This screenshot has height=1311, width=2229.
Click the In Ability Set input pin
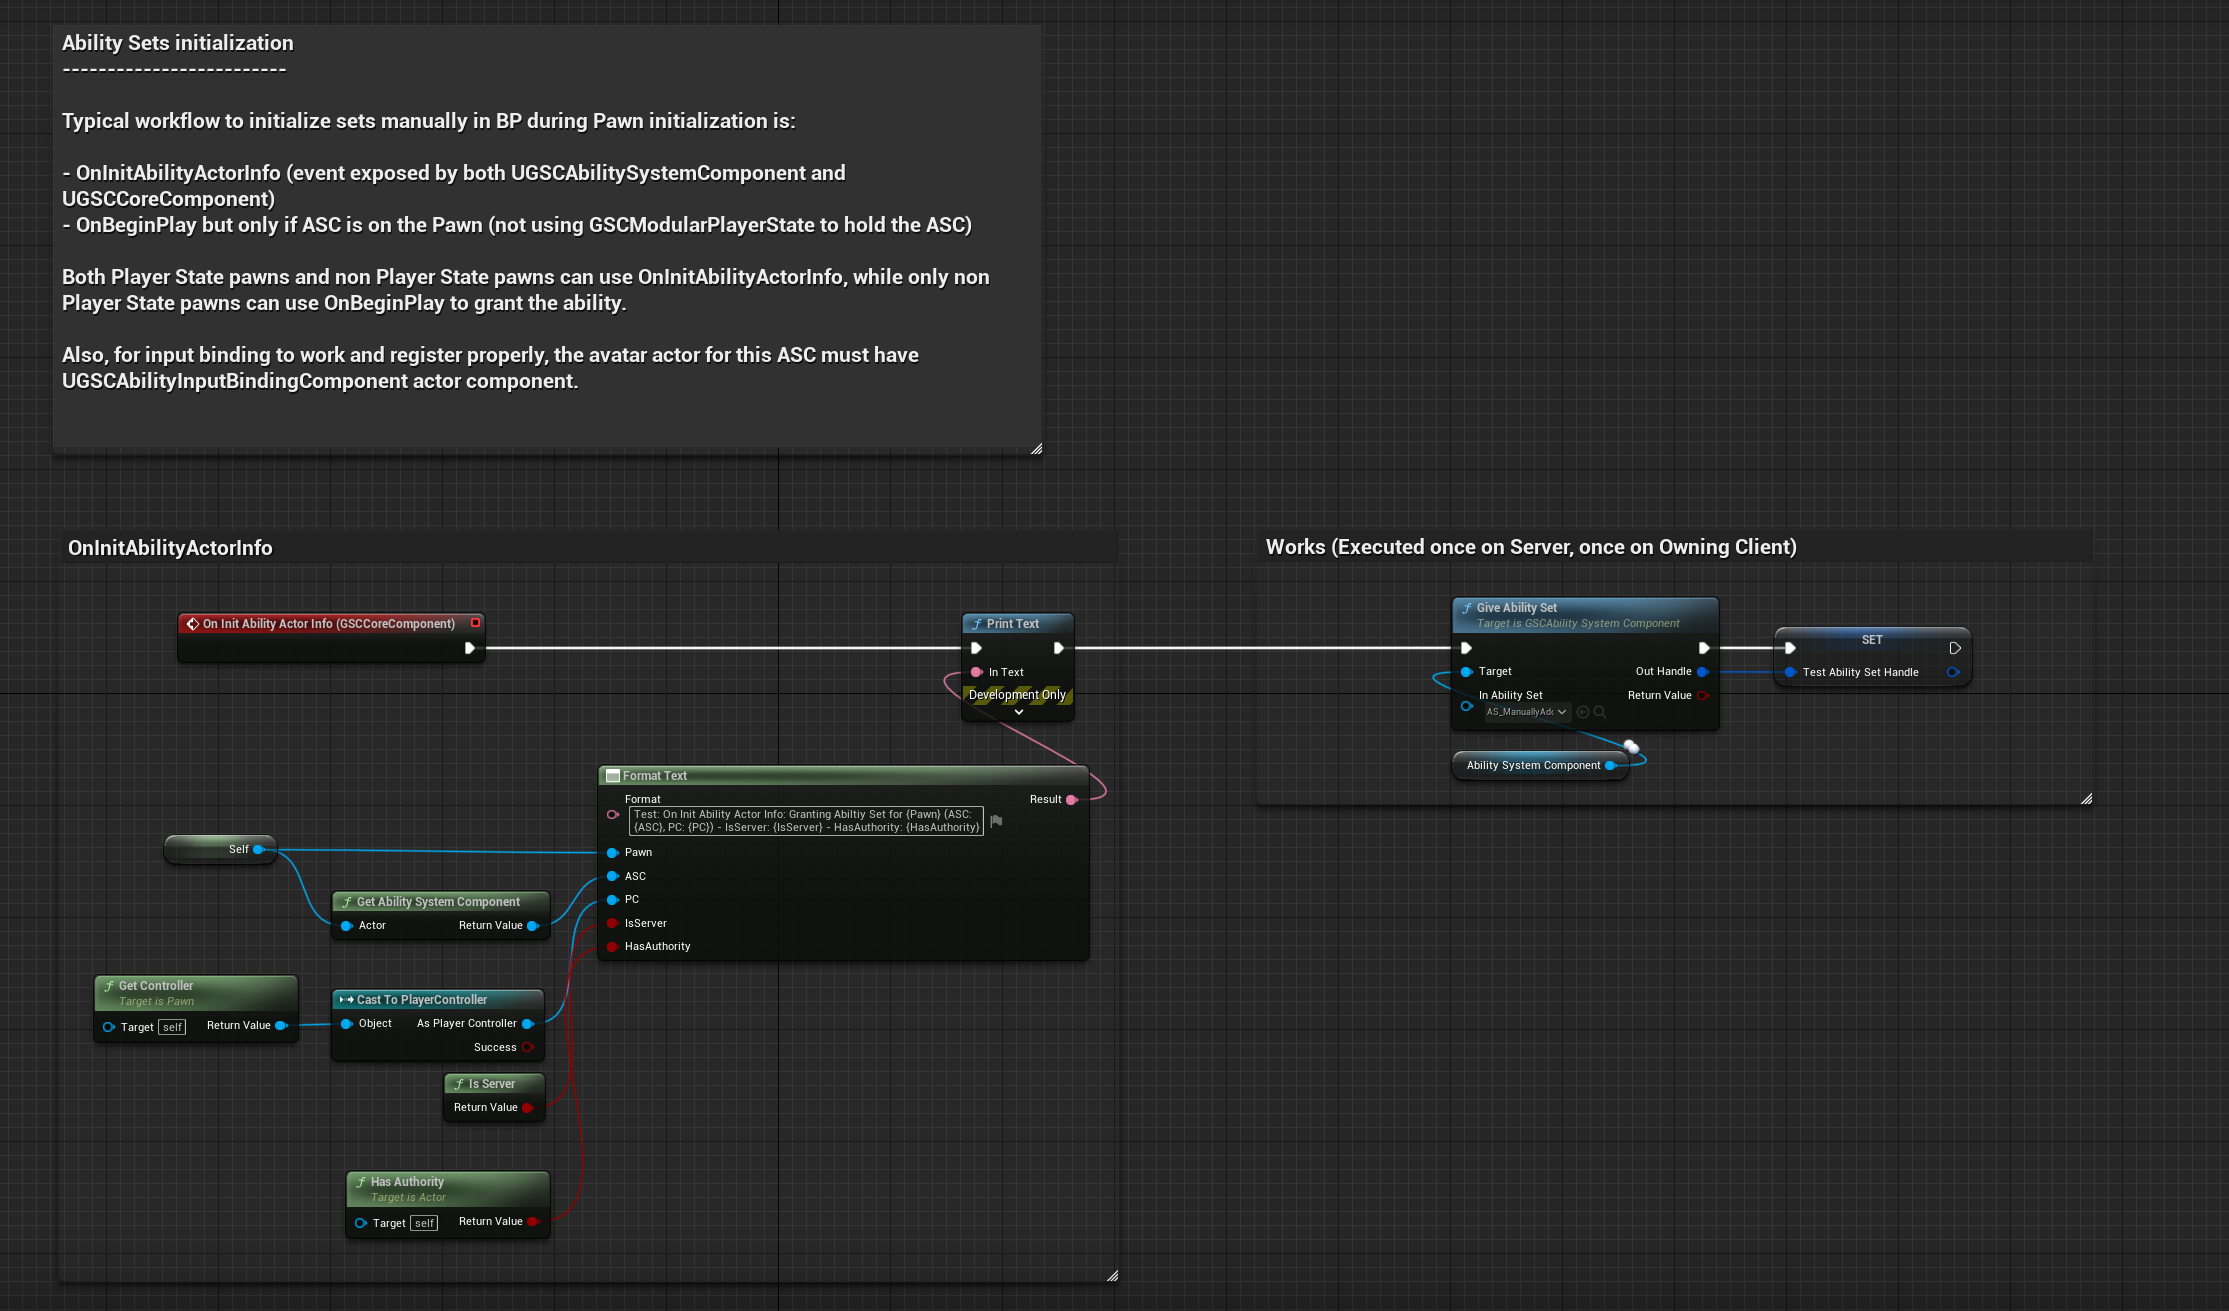click(1467, 706)
